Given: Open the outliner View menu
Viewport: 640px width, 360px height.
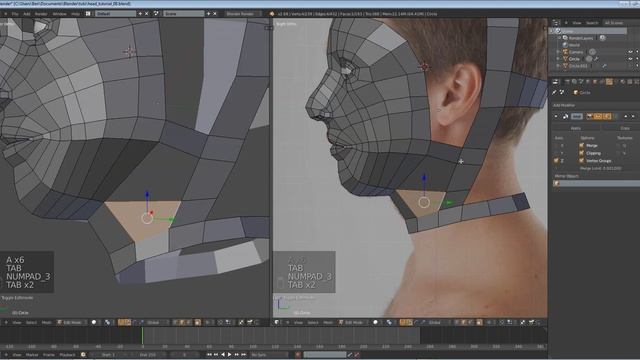Looking at the screenshot, I should tap(576, 23).
